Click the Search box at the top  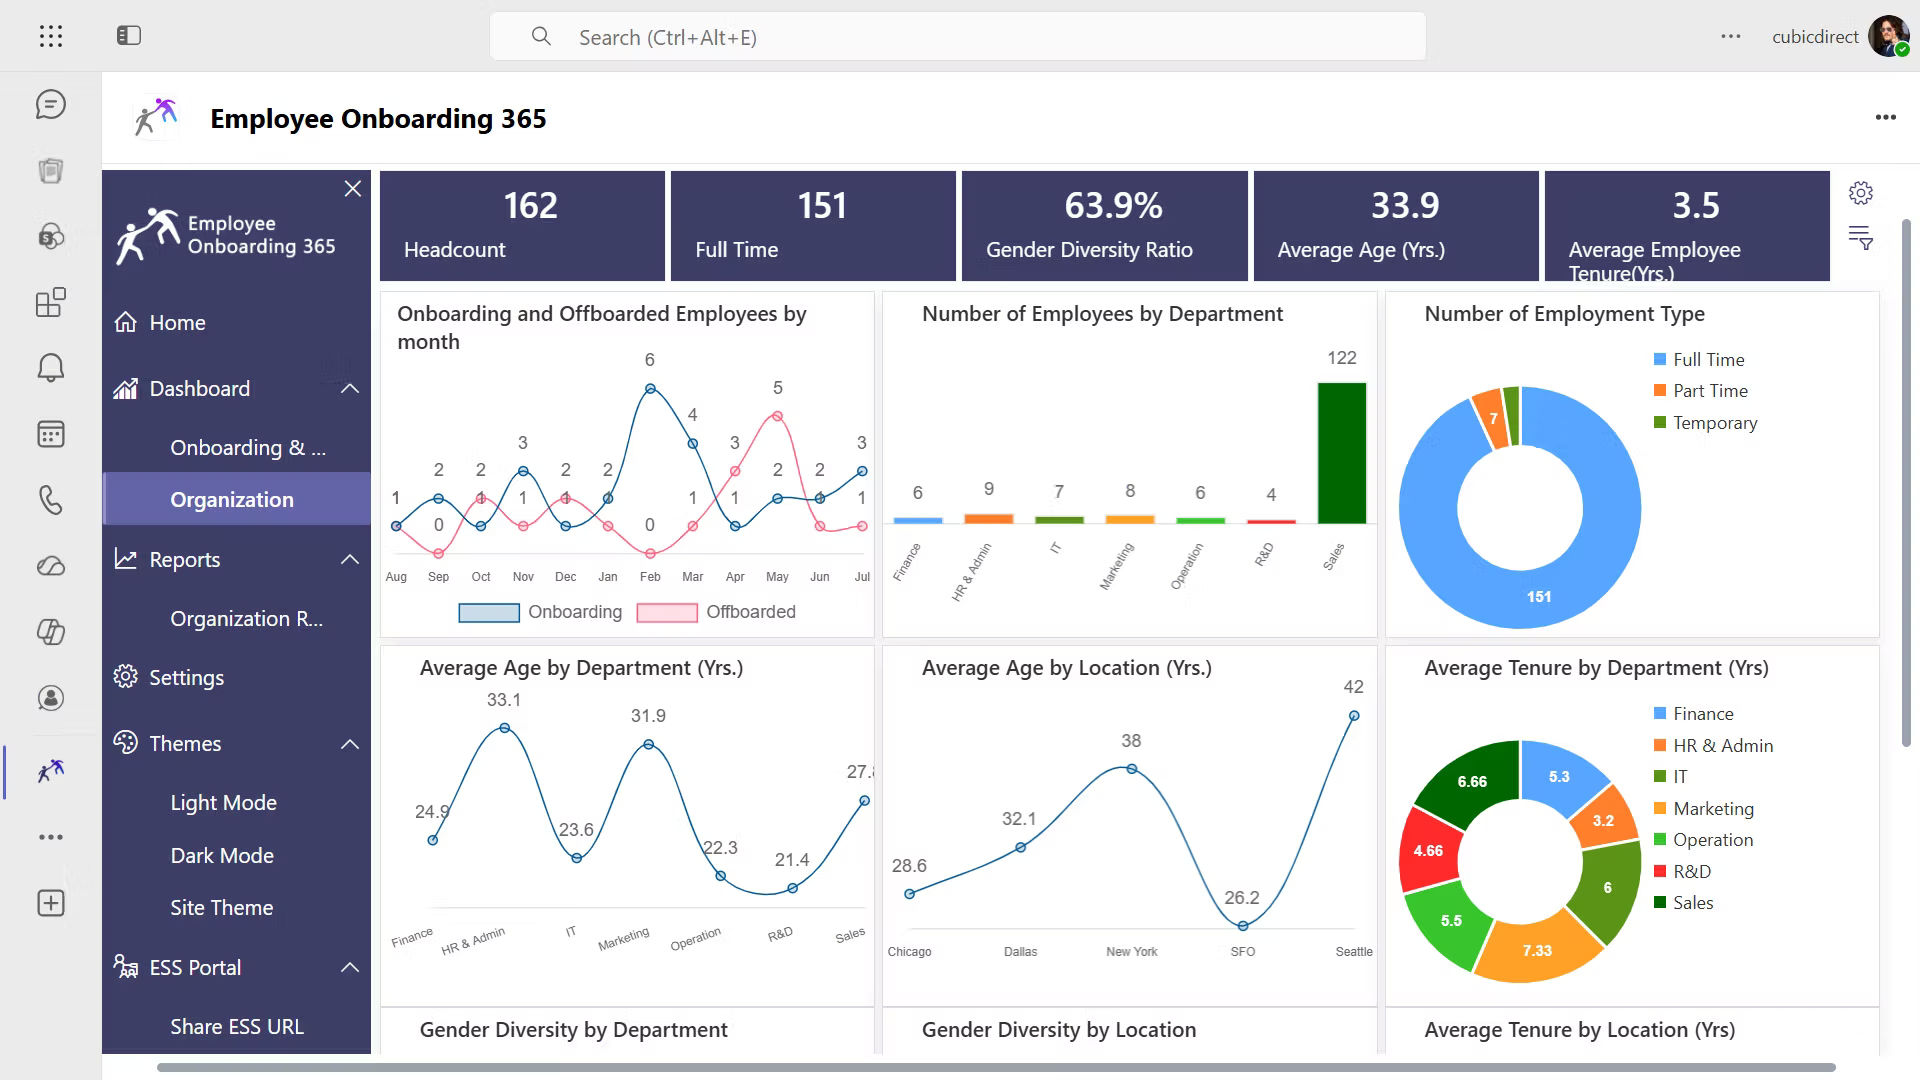point(957,37)
